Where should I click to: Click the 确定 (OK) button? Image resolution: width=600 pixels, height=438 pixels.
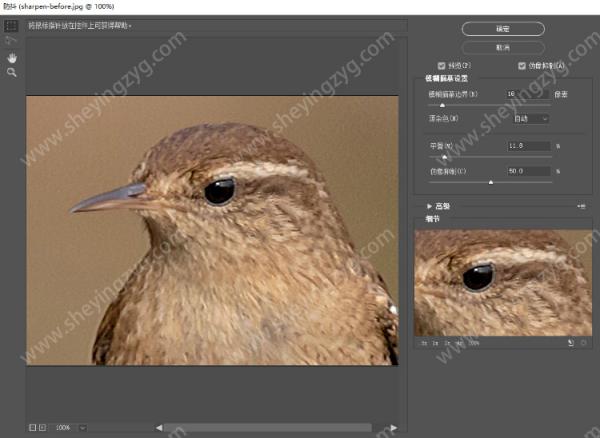point(503,29)
